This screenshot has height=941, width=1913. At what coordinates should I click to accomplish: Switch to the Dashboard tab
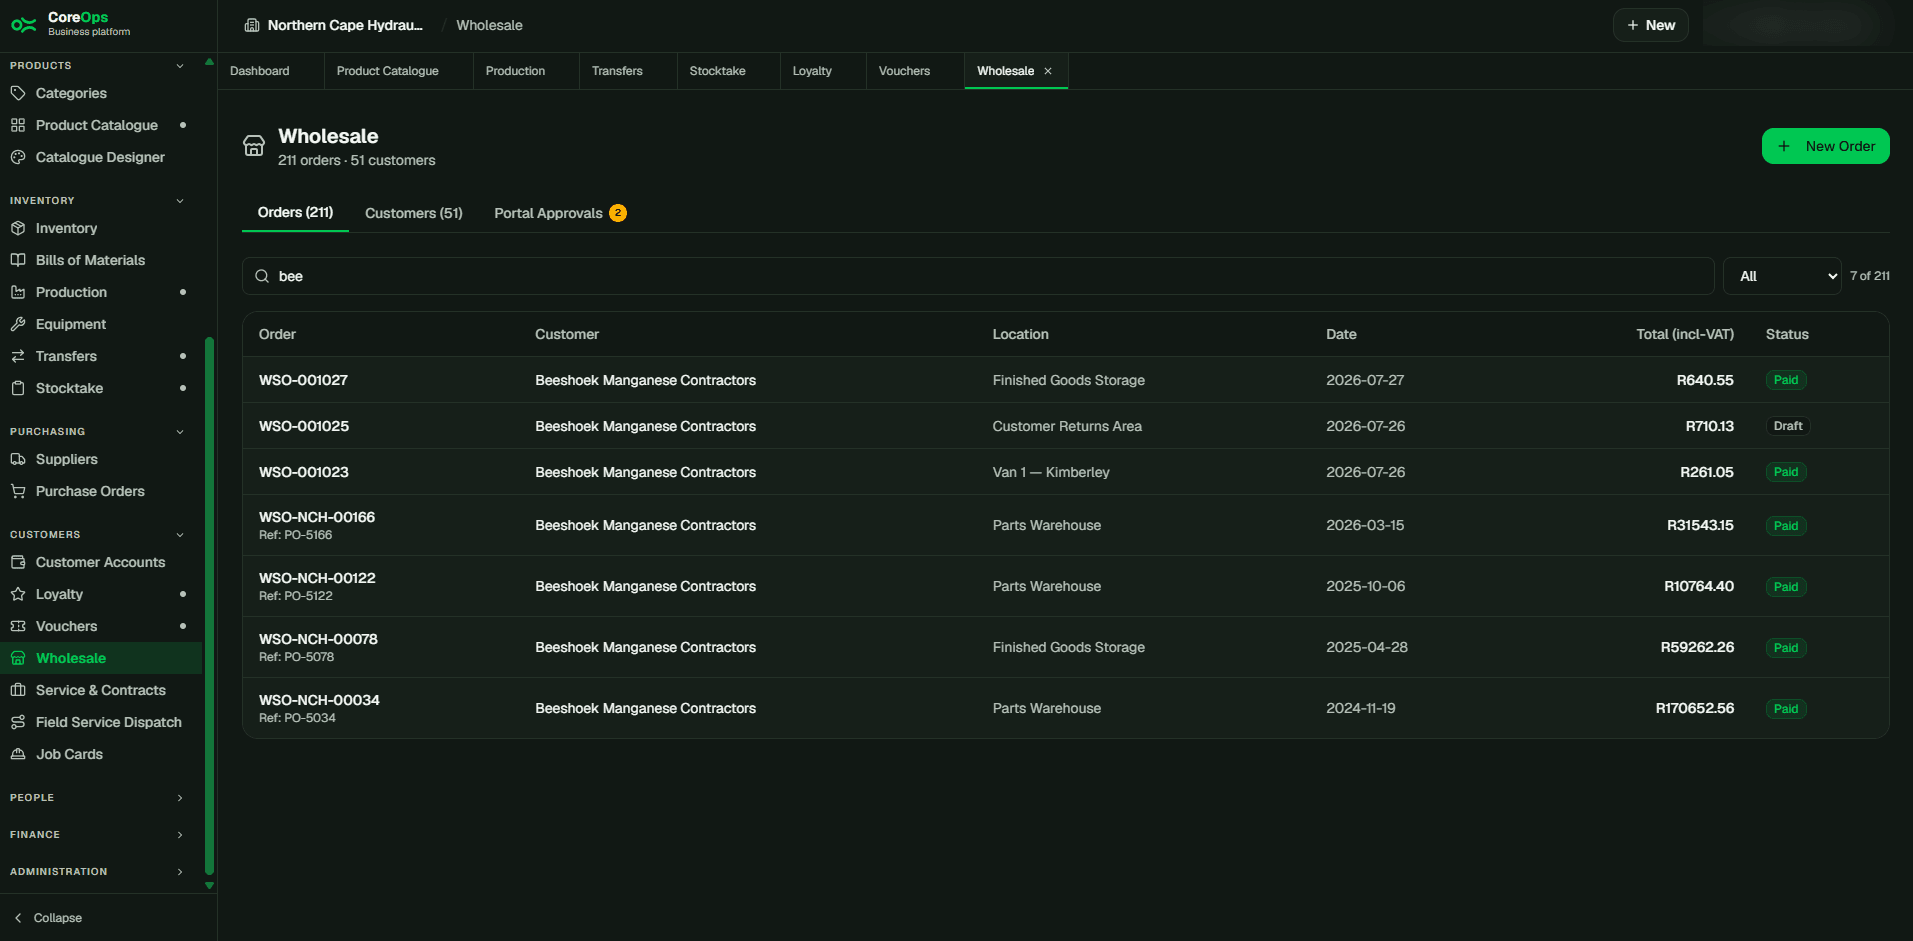(260, 71)
